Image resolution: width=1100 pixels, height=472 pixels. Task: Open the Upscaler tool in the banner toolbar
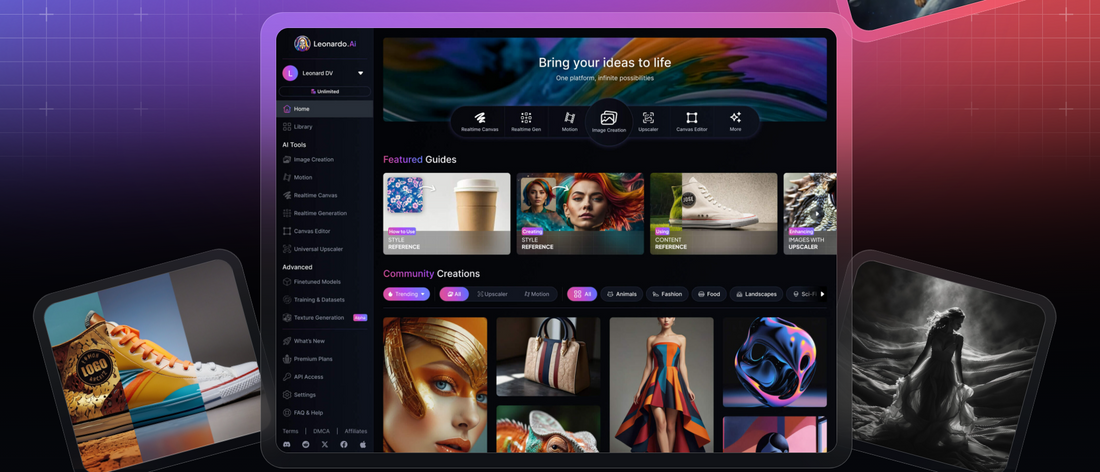[648, 121]
